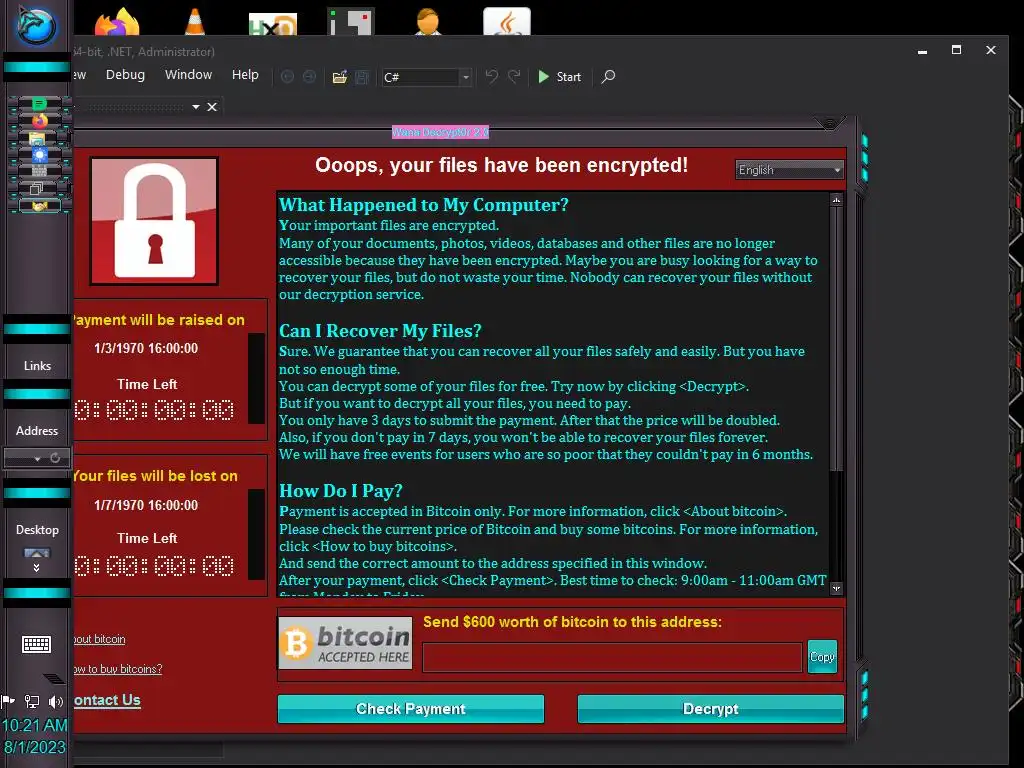The width and height of the screenshot is (1024, 768).
Task: Click the wolf Start orb icon
Action: pos(36,27)
